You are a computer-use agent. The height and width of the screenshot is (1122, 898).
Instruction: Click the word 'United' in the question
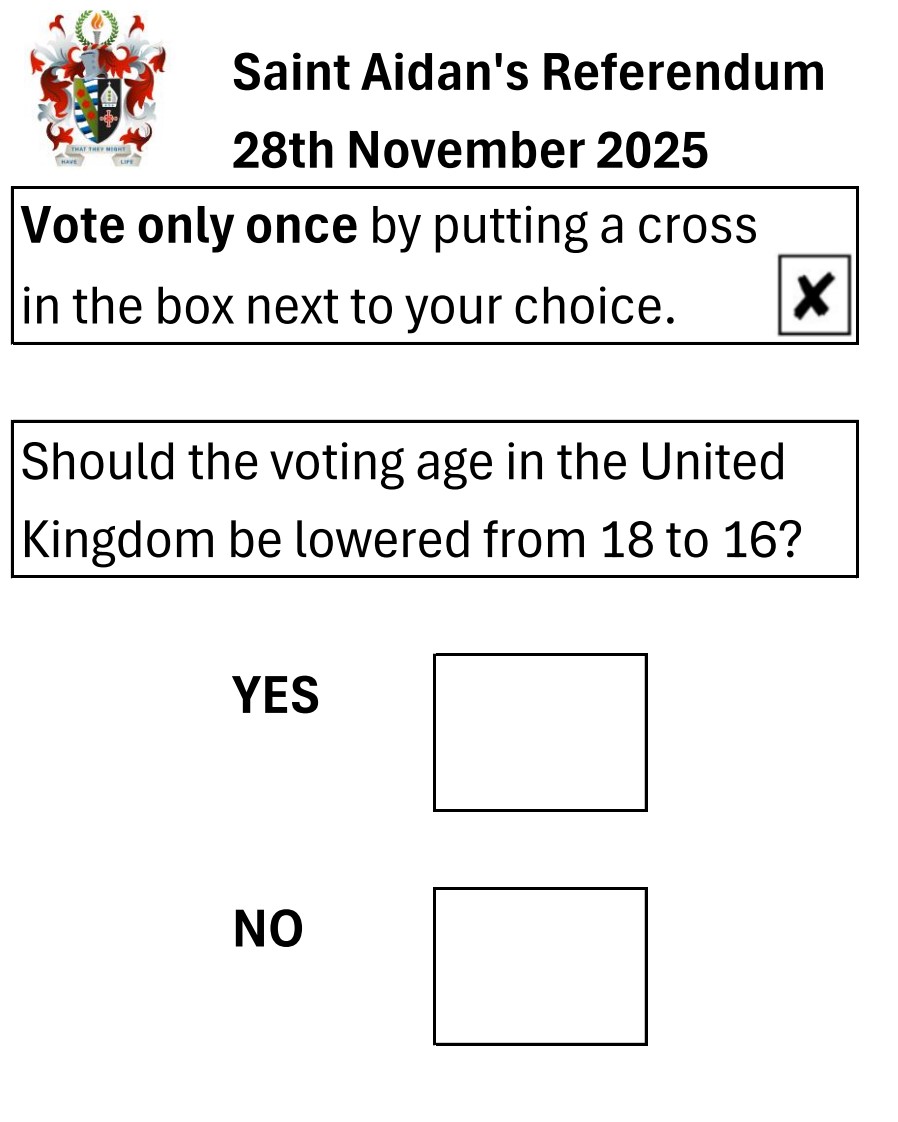[712, 462]
